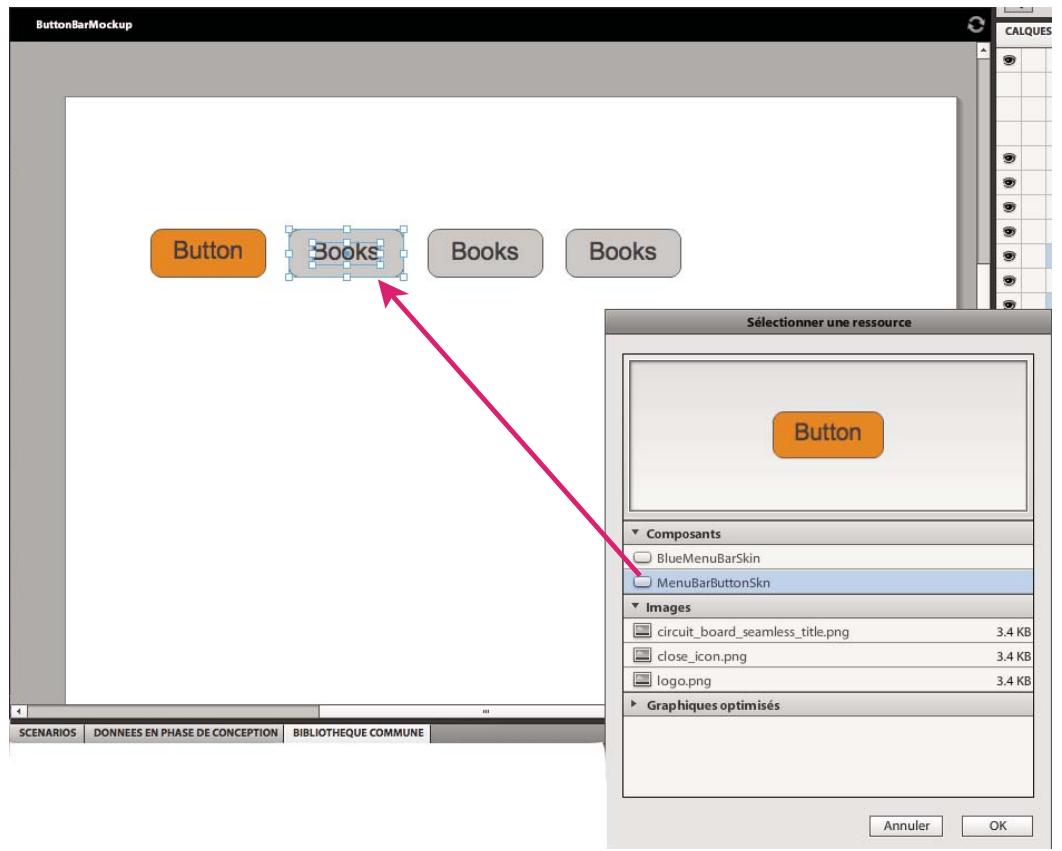Collapse the Composants section
The height and width of the screenshot is (851, 1062).
tap(635, 533)
